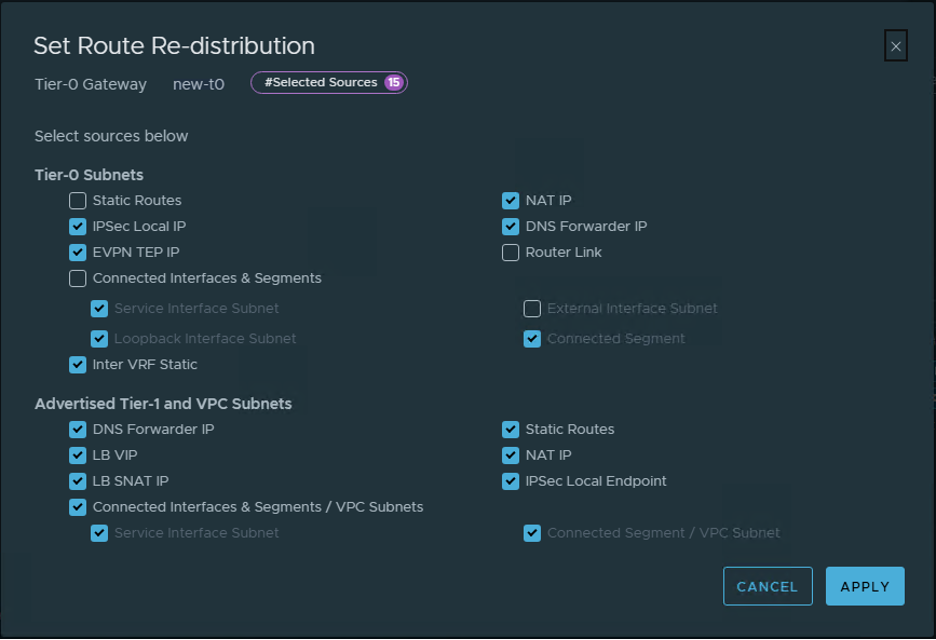
Task: Disable LB SNAT IP checkbox
Action: 78,482
